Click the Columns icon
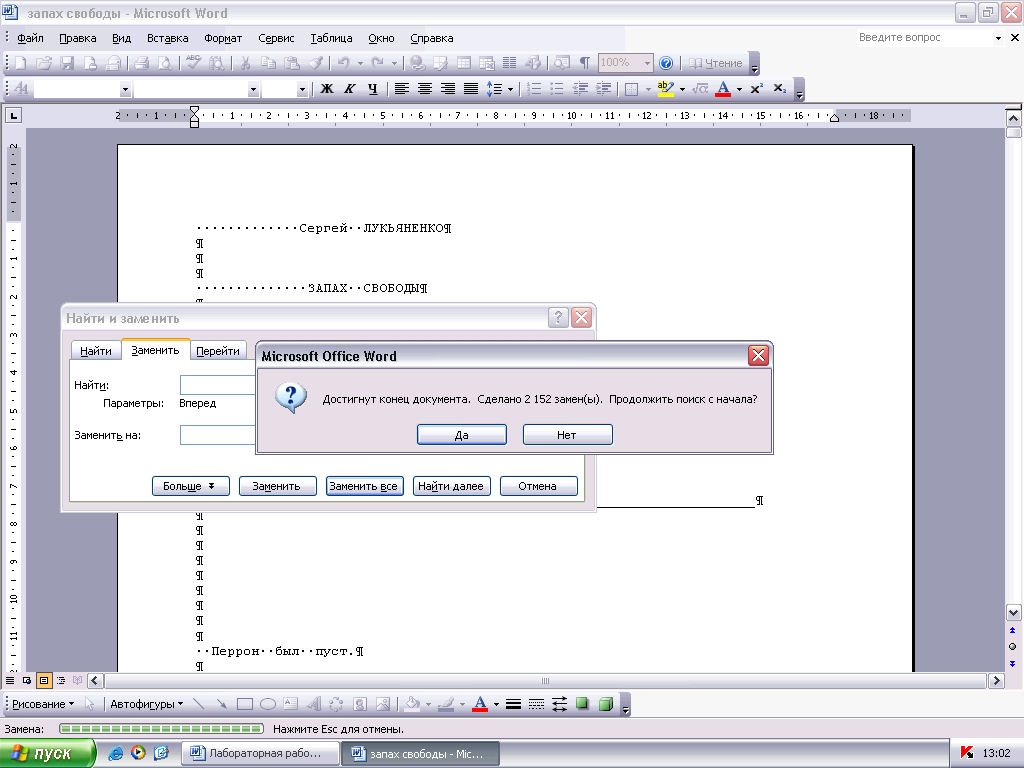The image size is (1024, 768). [509, 63]
